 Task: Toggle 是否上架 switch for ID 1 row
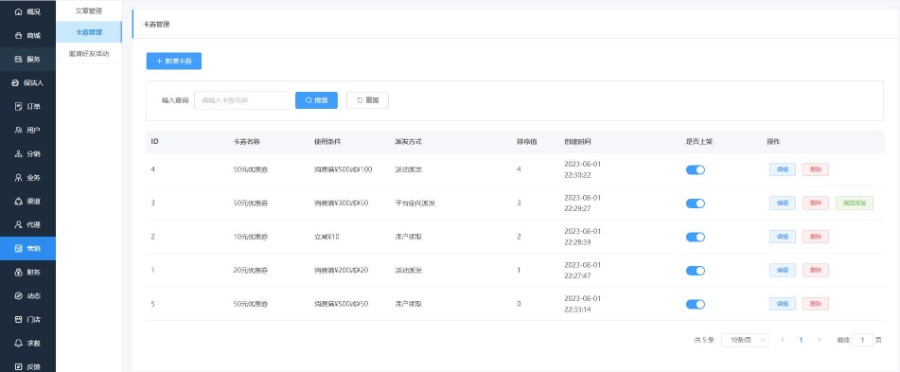(x=695, y=270)
